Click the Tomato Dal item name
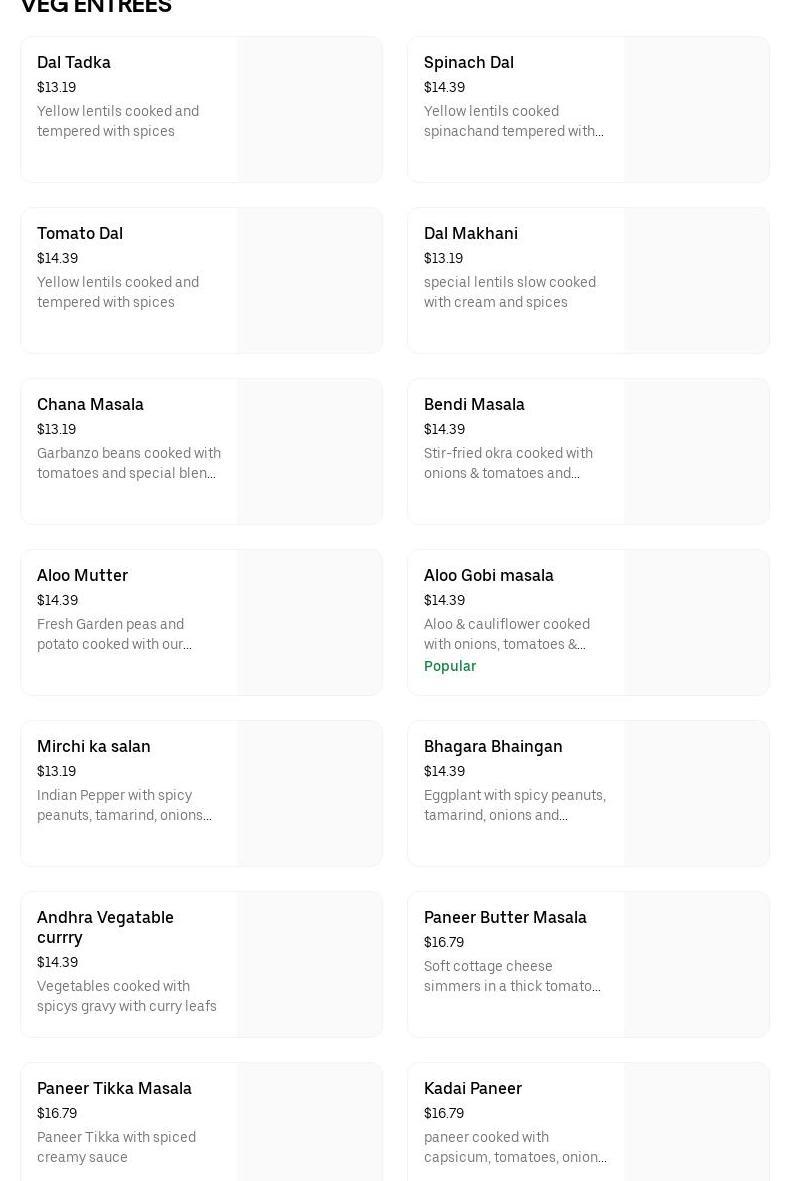Viewport: 804px width, 1181px height. click(80, 233)
